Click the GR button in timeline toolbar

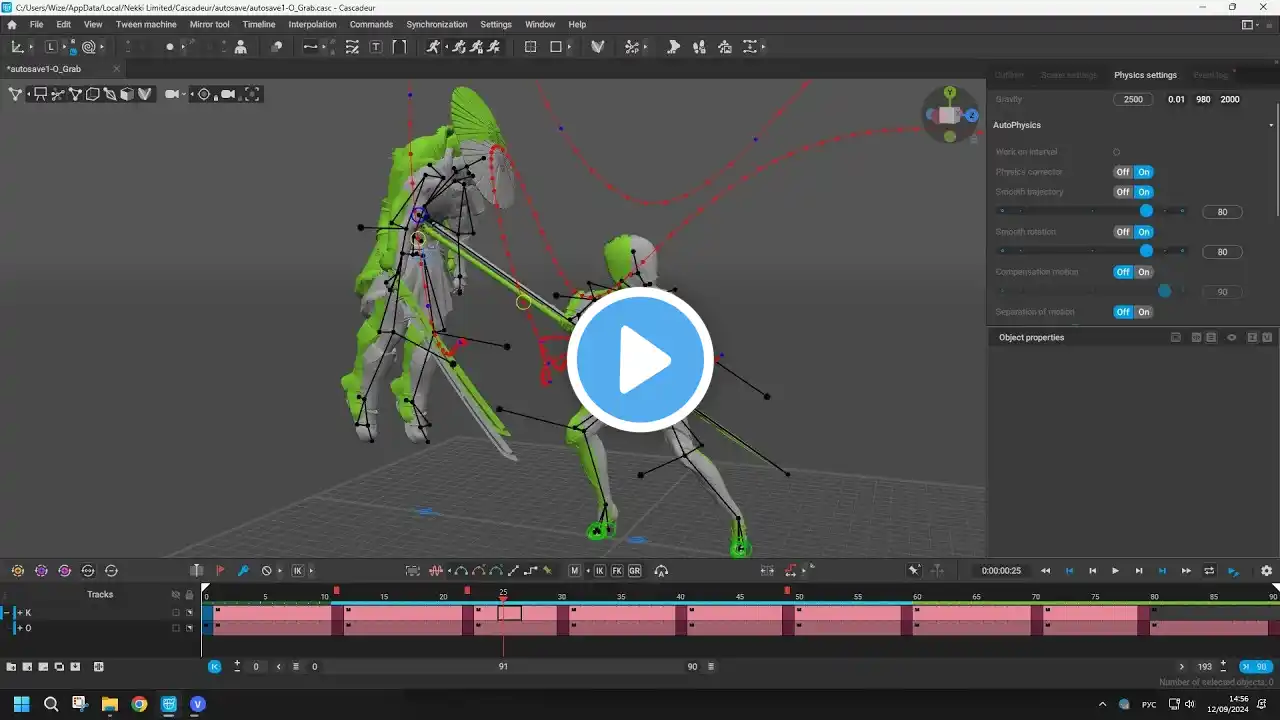point(634,571)
